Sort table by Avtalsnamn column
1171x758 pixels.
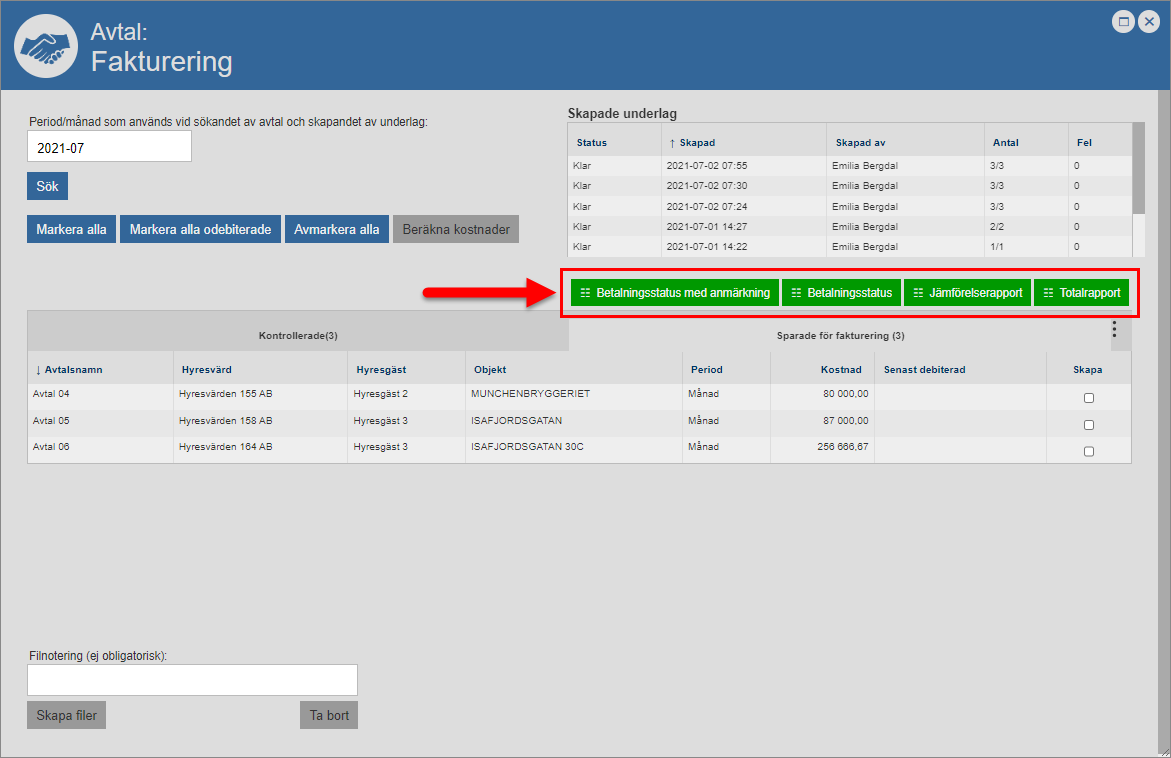70,370
